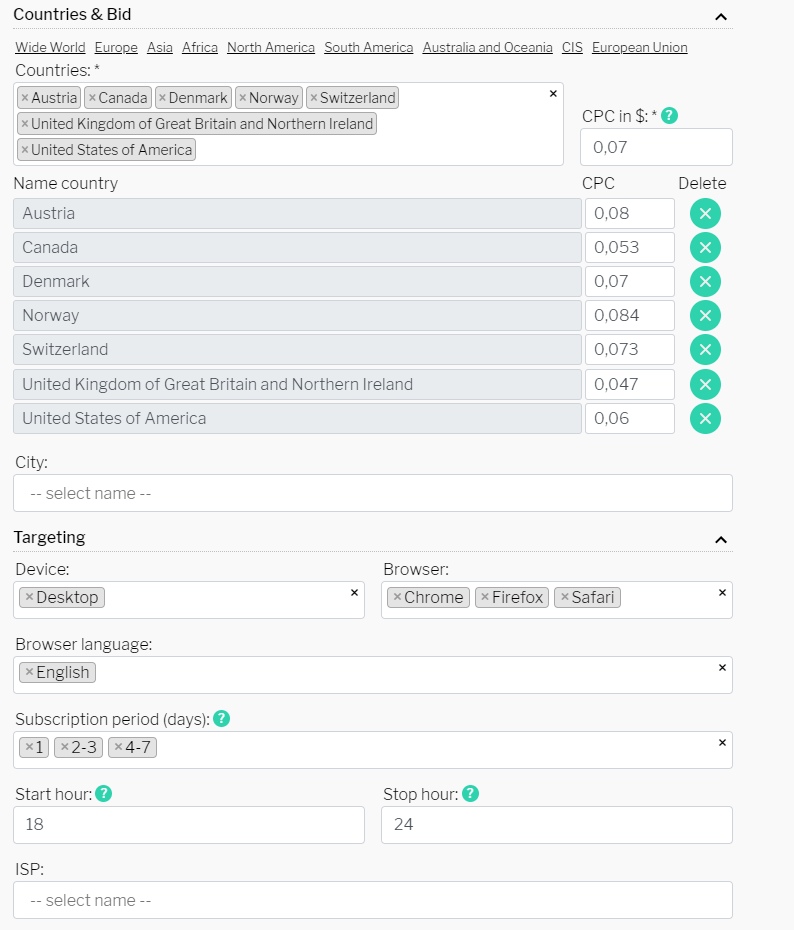The width and height of the screenshot is (794, 930).
Task: Collapse the Countries & Bid section
Action: pos(721,17)
